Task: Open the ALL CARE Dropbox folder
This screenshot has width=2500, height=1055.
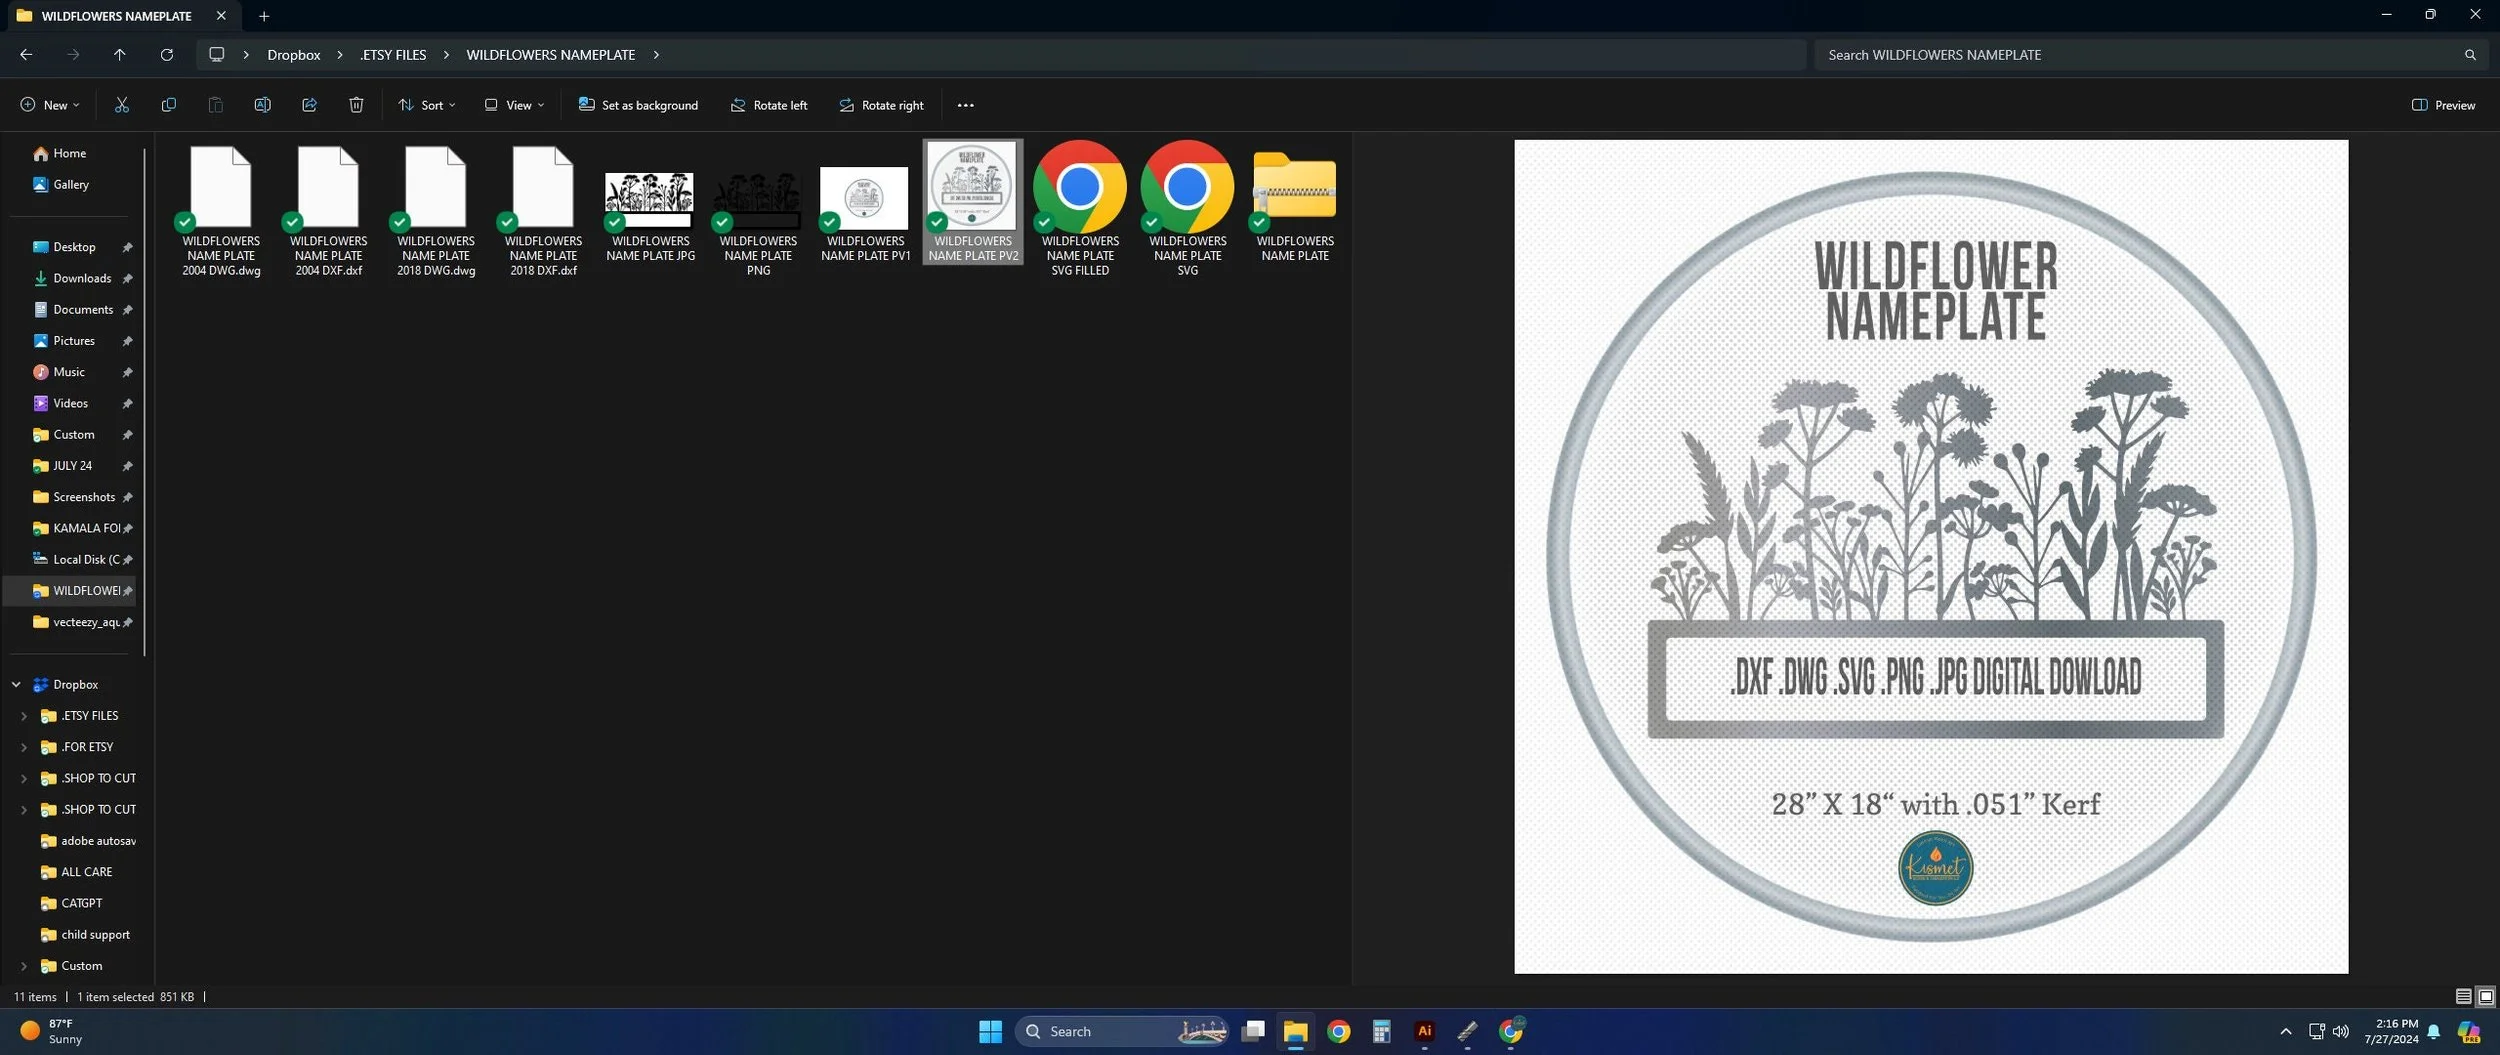Action: (86, 872)
